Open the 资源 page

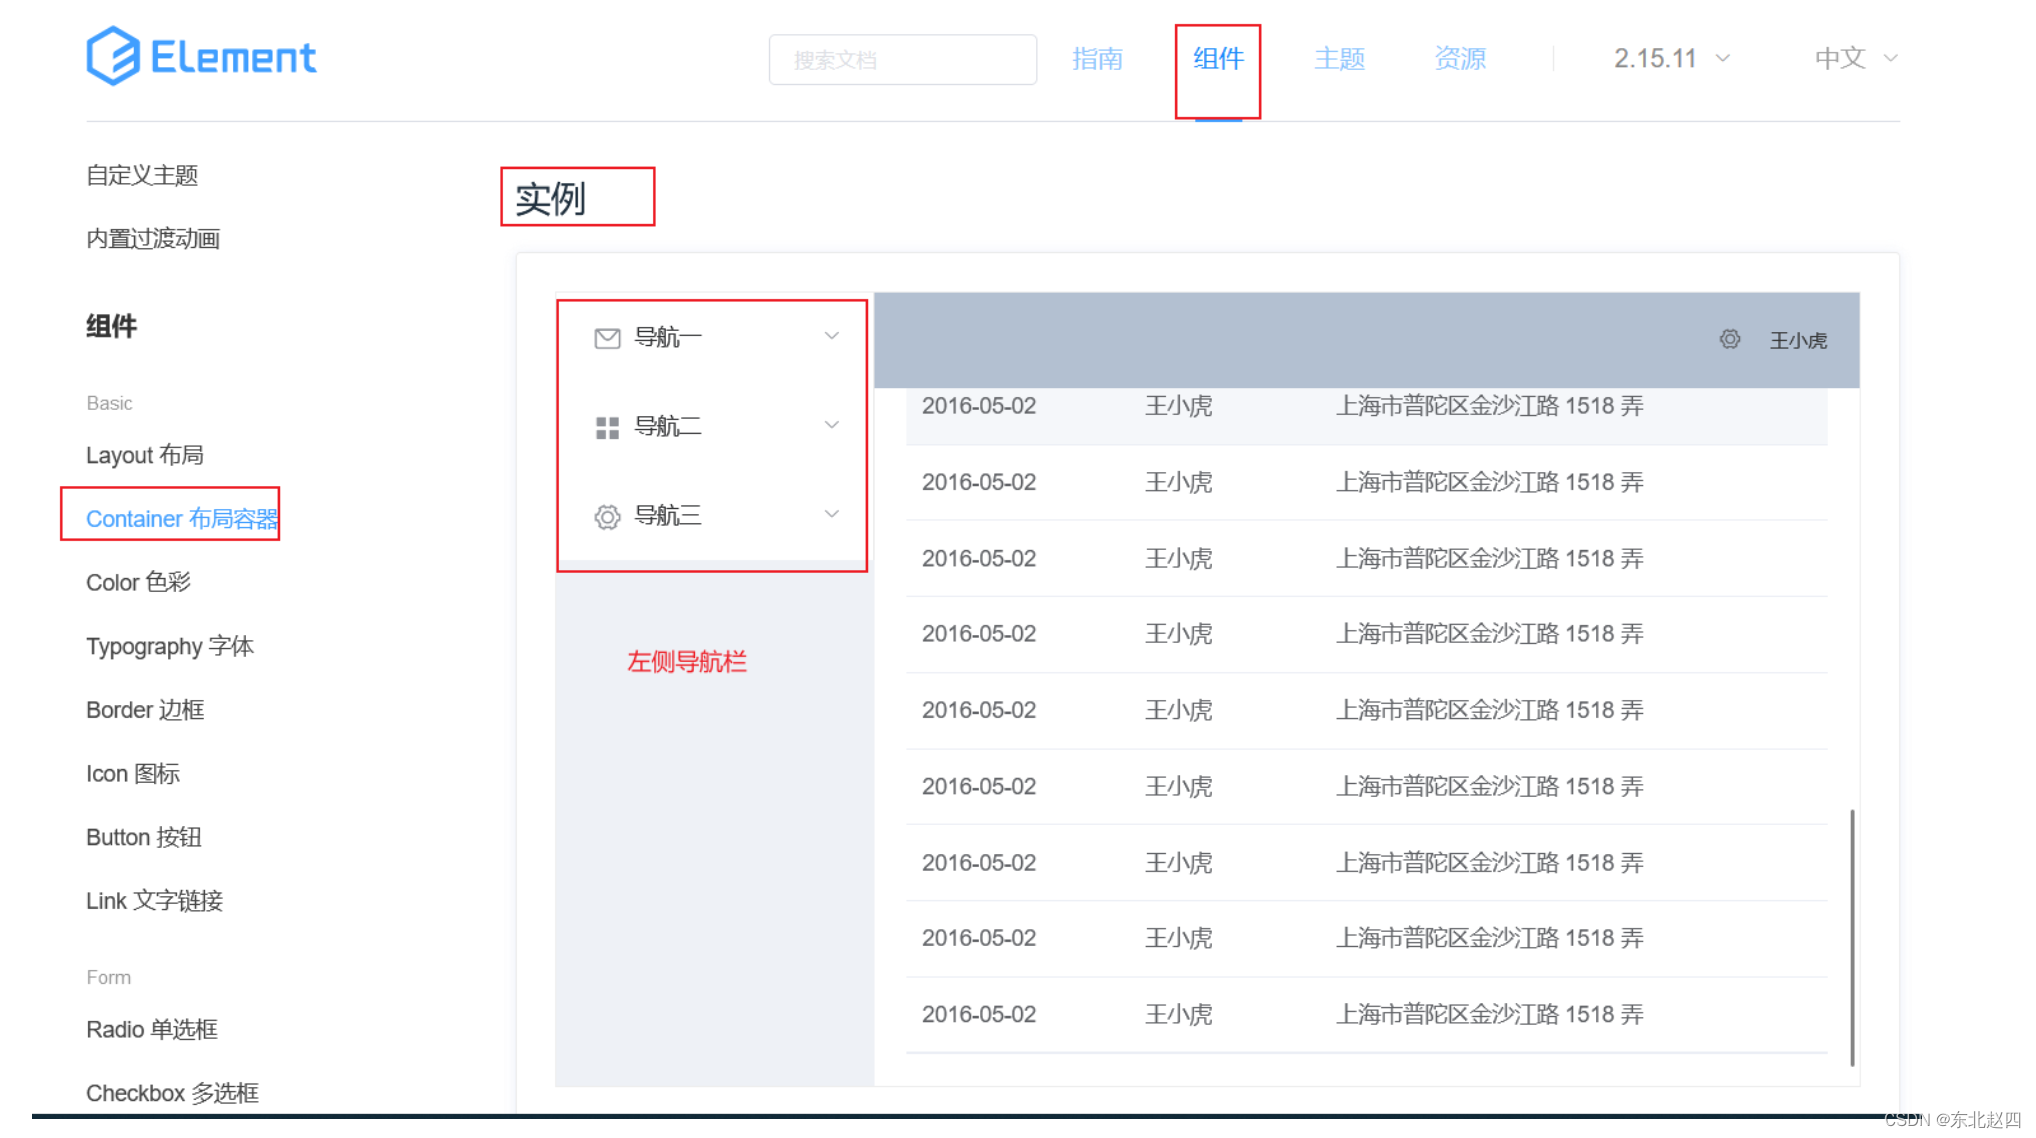click(1459, 59)
